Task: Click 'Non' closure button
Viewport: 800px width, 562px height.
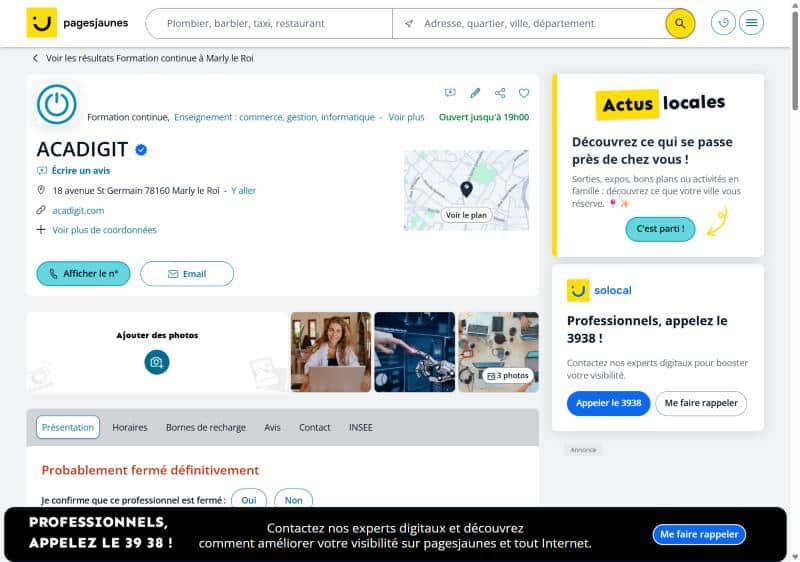Action: click(293, 499)
